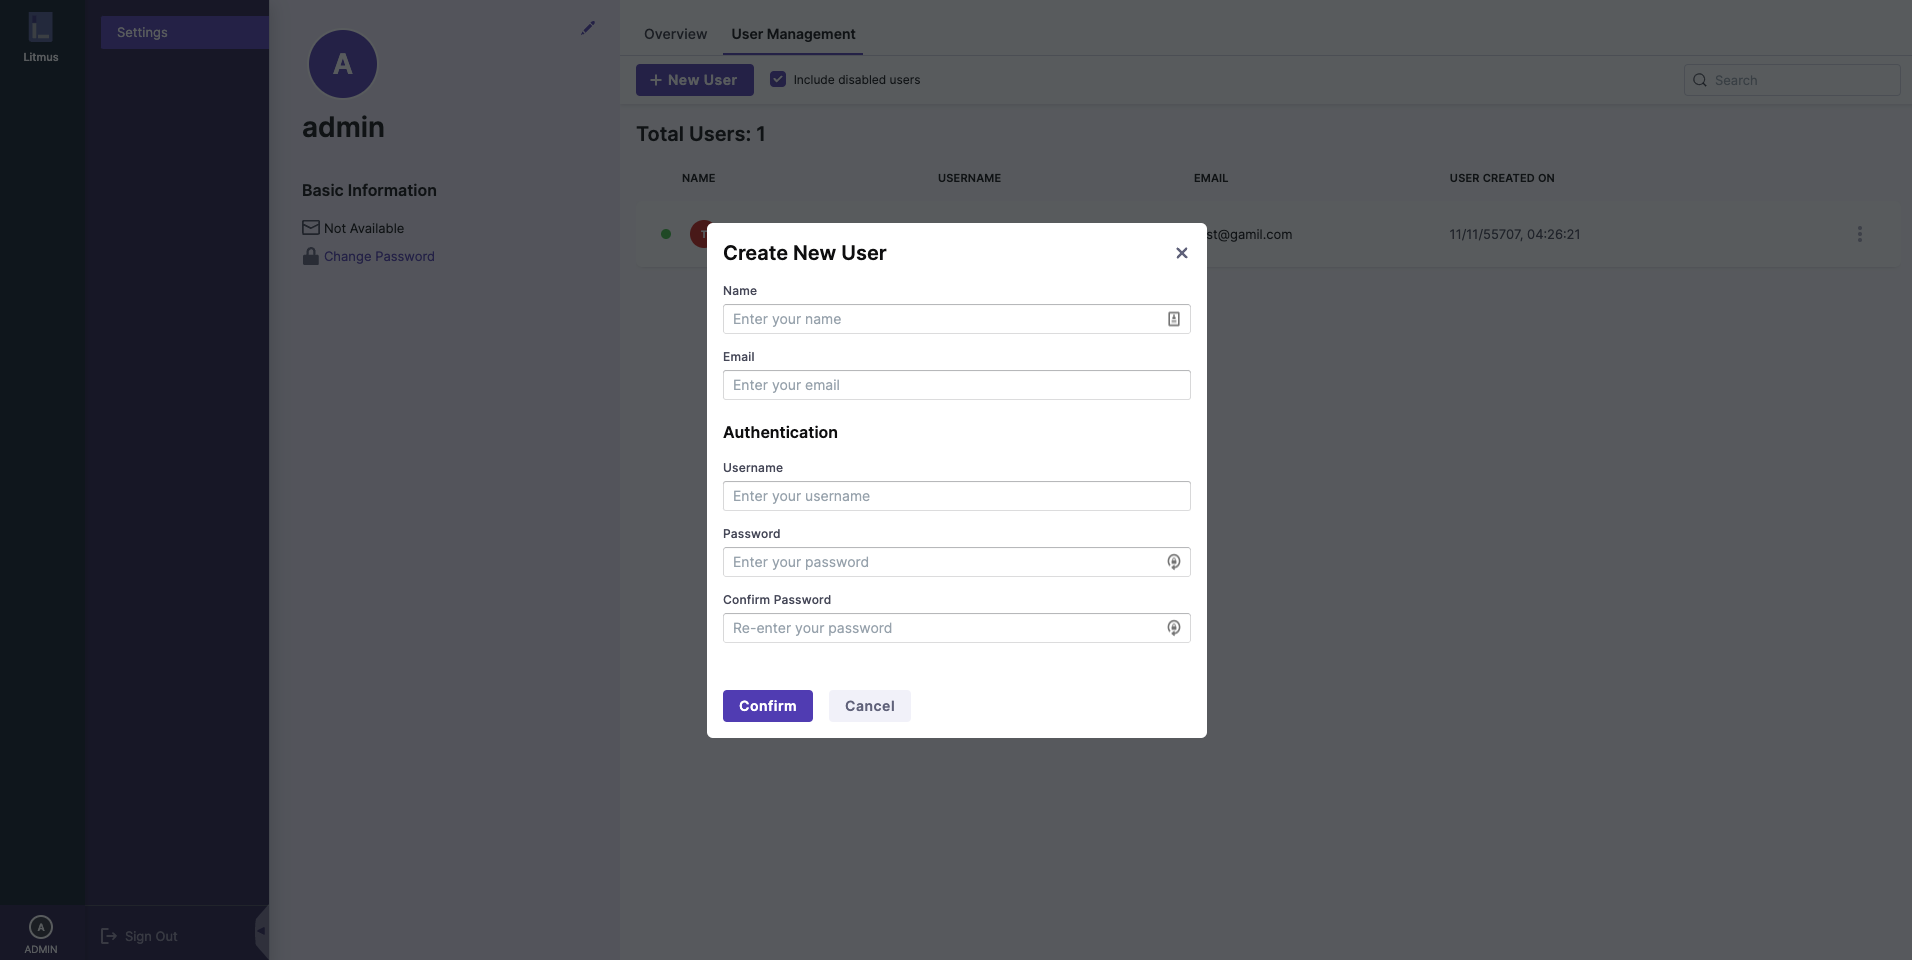Close the Create New User dialog
The height and width of the screenshot is (960, 1912).
tap(1181, 253)
